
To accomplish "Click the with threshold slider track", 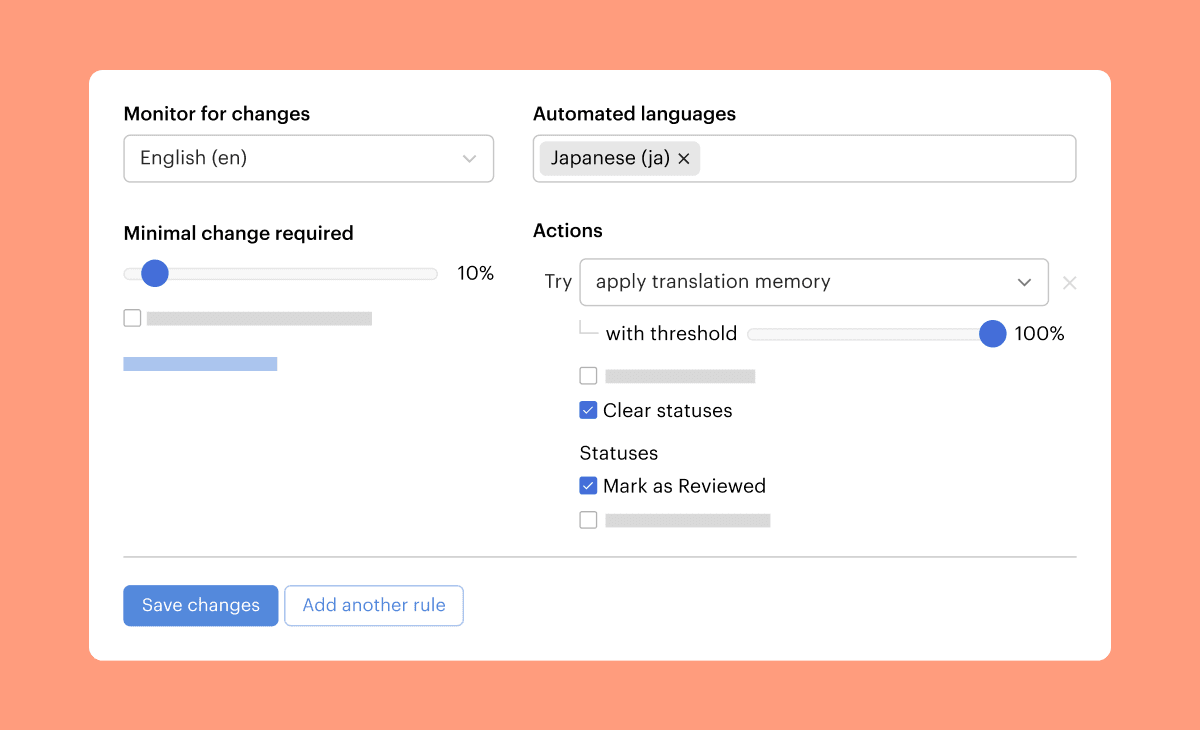I will click(860, 334).
